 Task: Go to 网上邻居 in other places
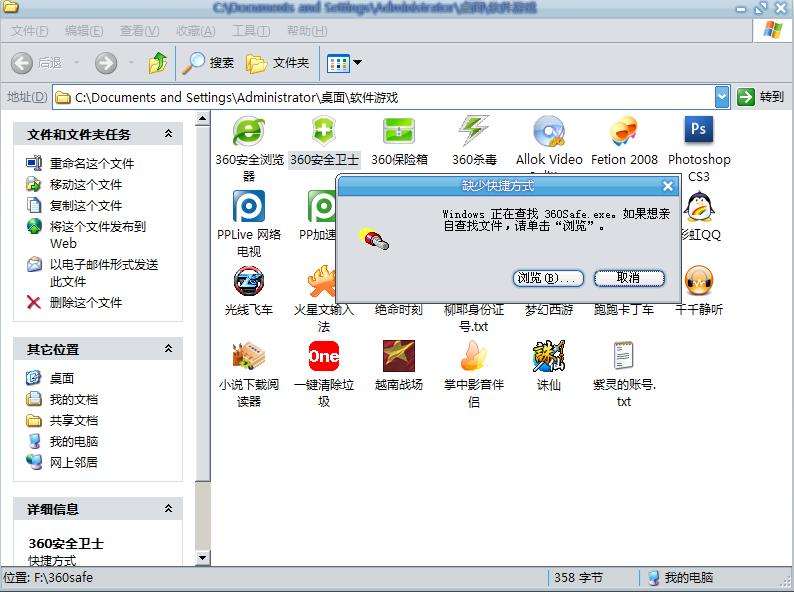[x=74, y=462]
